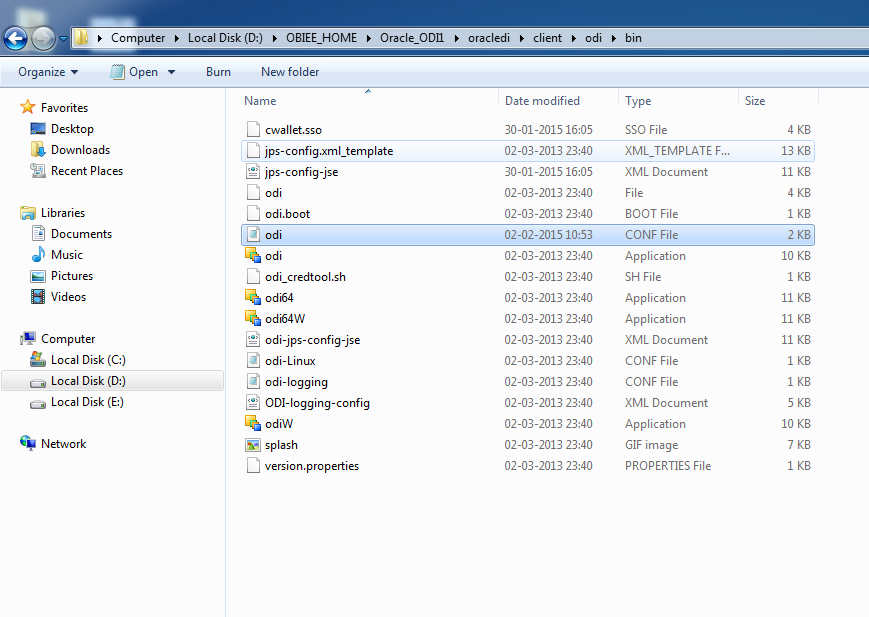
Task: Select the odi.boot file
Action: (528, 214)
